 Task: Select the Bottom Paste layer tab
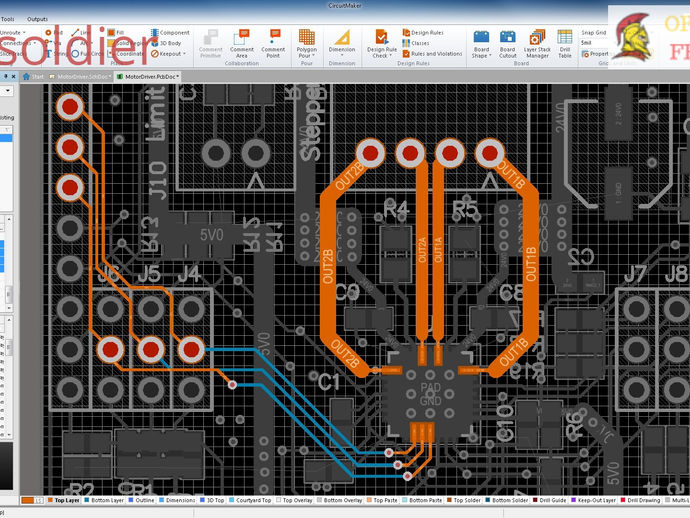tap(422, 500)
